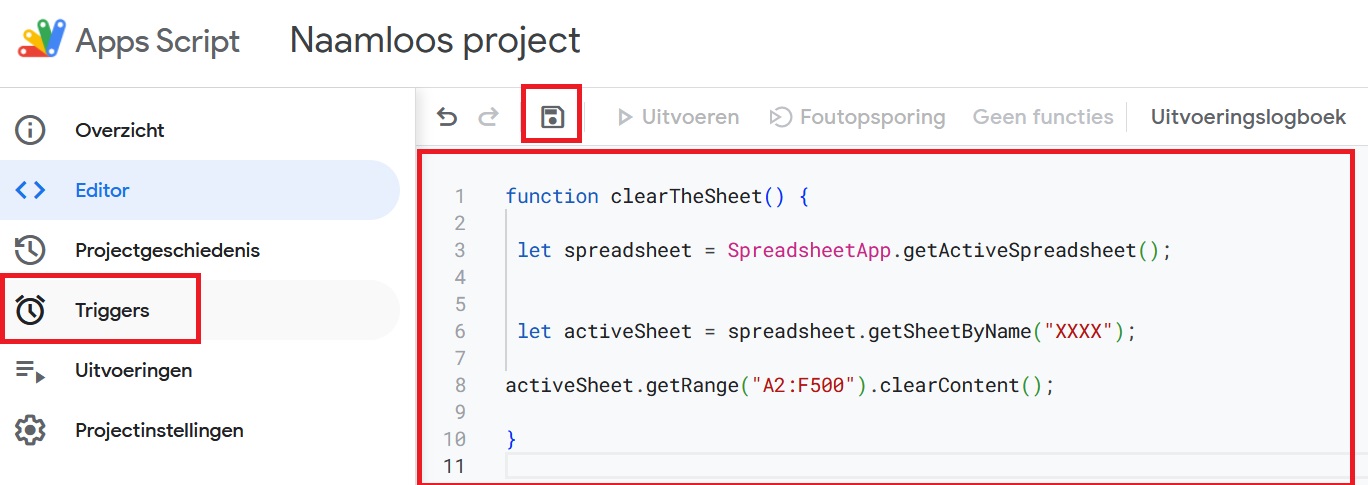
Task: Click the Overzicht info icon
Action: coord(31,130)
